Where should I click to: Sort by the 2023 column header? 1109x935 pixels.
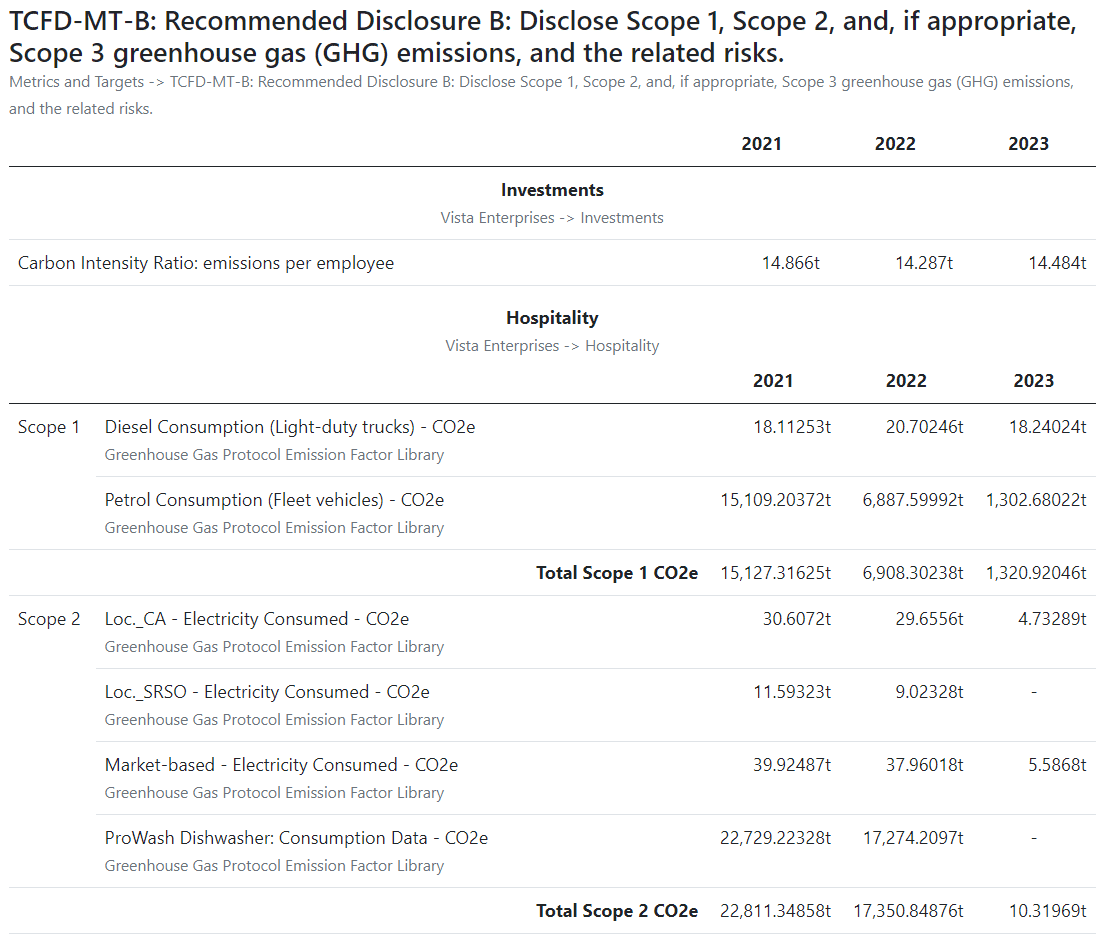(1029, 143)
